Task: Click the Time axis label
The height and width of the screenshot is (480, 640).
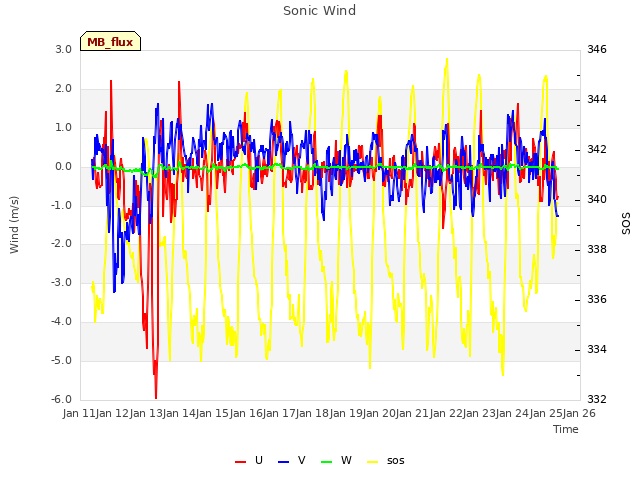Action: [566, 429]
